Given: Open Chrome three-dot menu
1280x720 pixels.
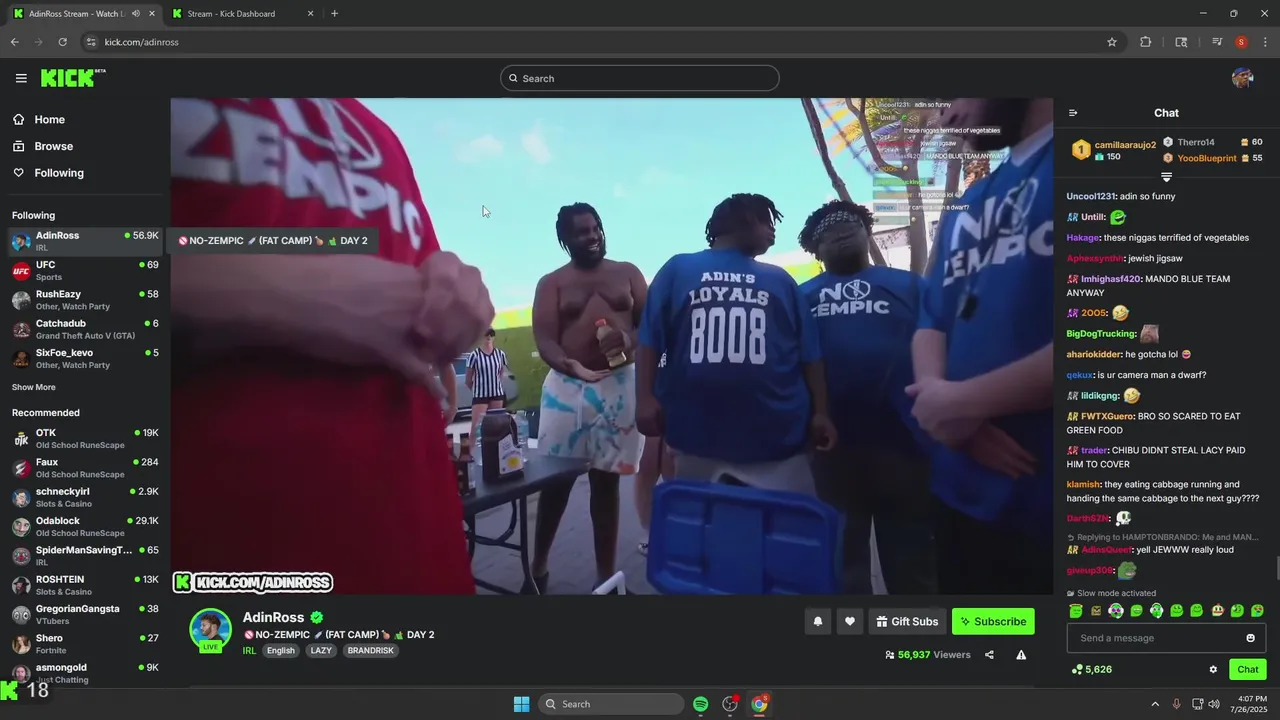Looking at the screenshot, I should [1265, 42].
